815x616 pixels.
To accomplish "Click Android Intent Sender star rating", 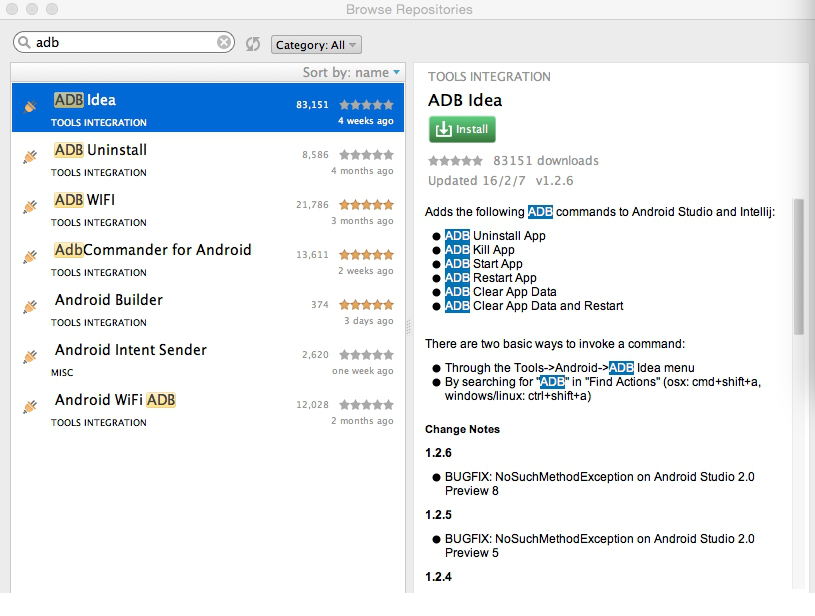I will (x=366, y=355).
